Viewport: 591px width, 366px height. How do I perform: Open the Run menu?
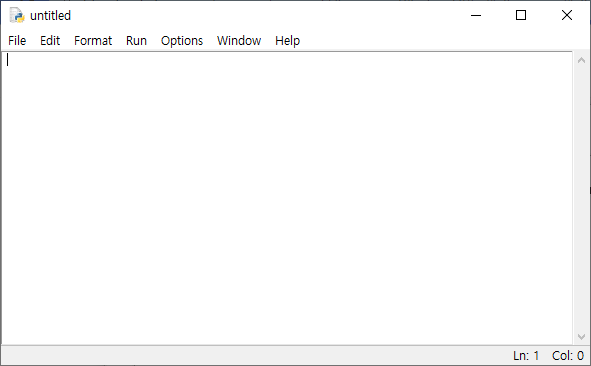pyautogui.click(x=136, y=40)
